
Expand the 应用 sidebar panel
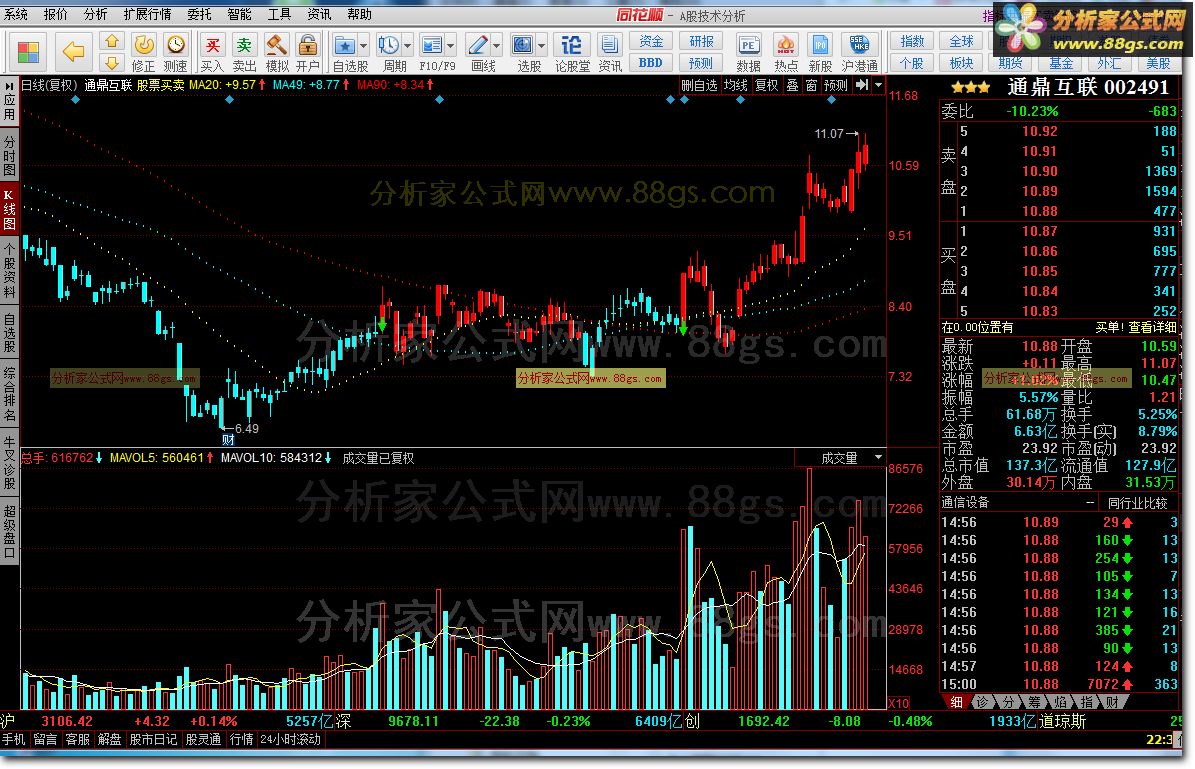pos(9,101)
